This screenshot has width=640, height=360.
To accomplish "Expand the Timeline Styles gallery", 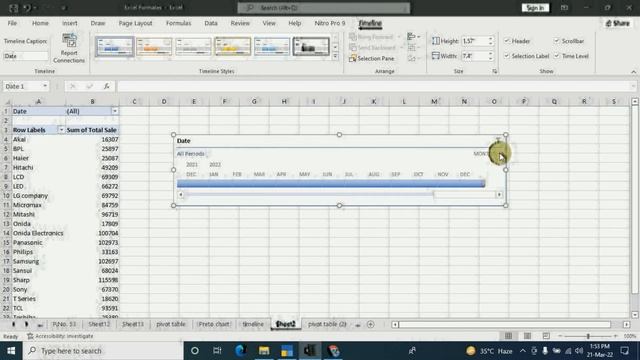I will tap(335, 56).
